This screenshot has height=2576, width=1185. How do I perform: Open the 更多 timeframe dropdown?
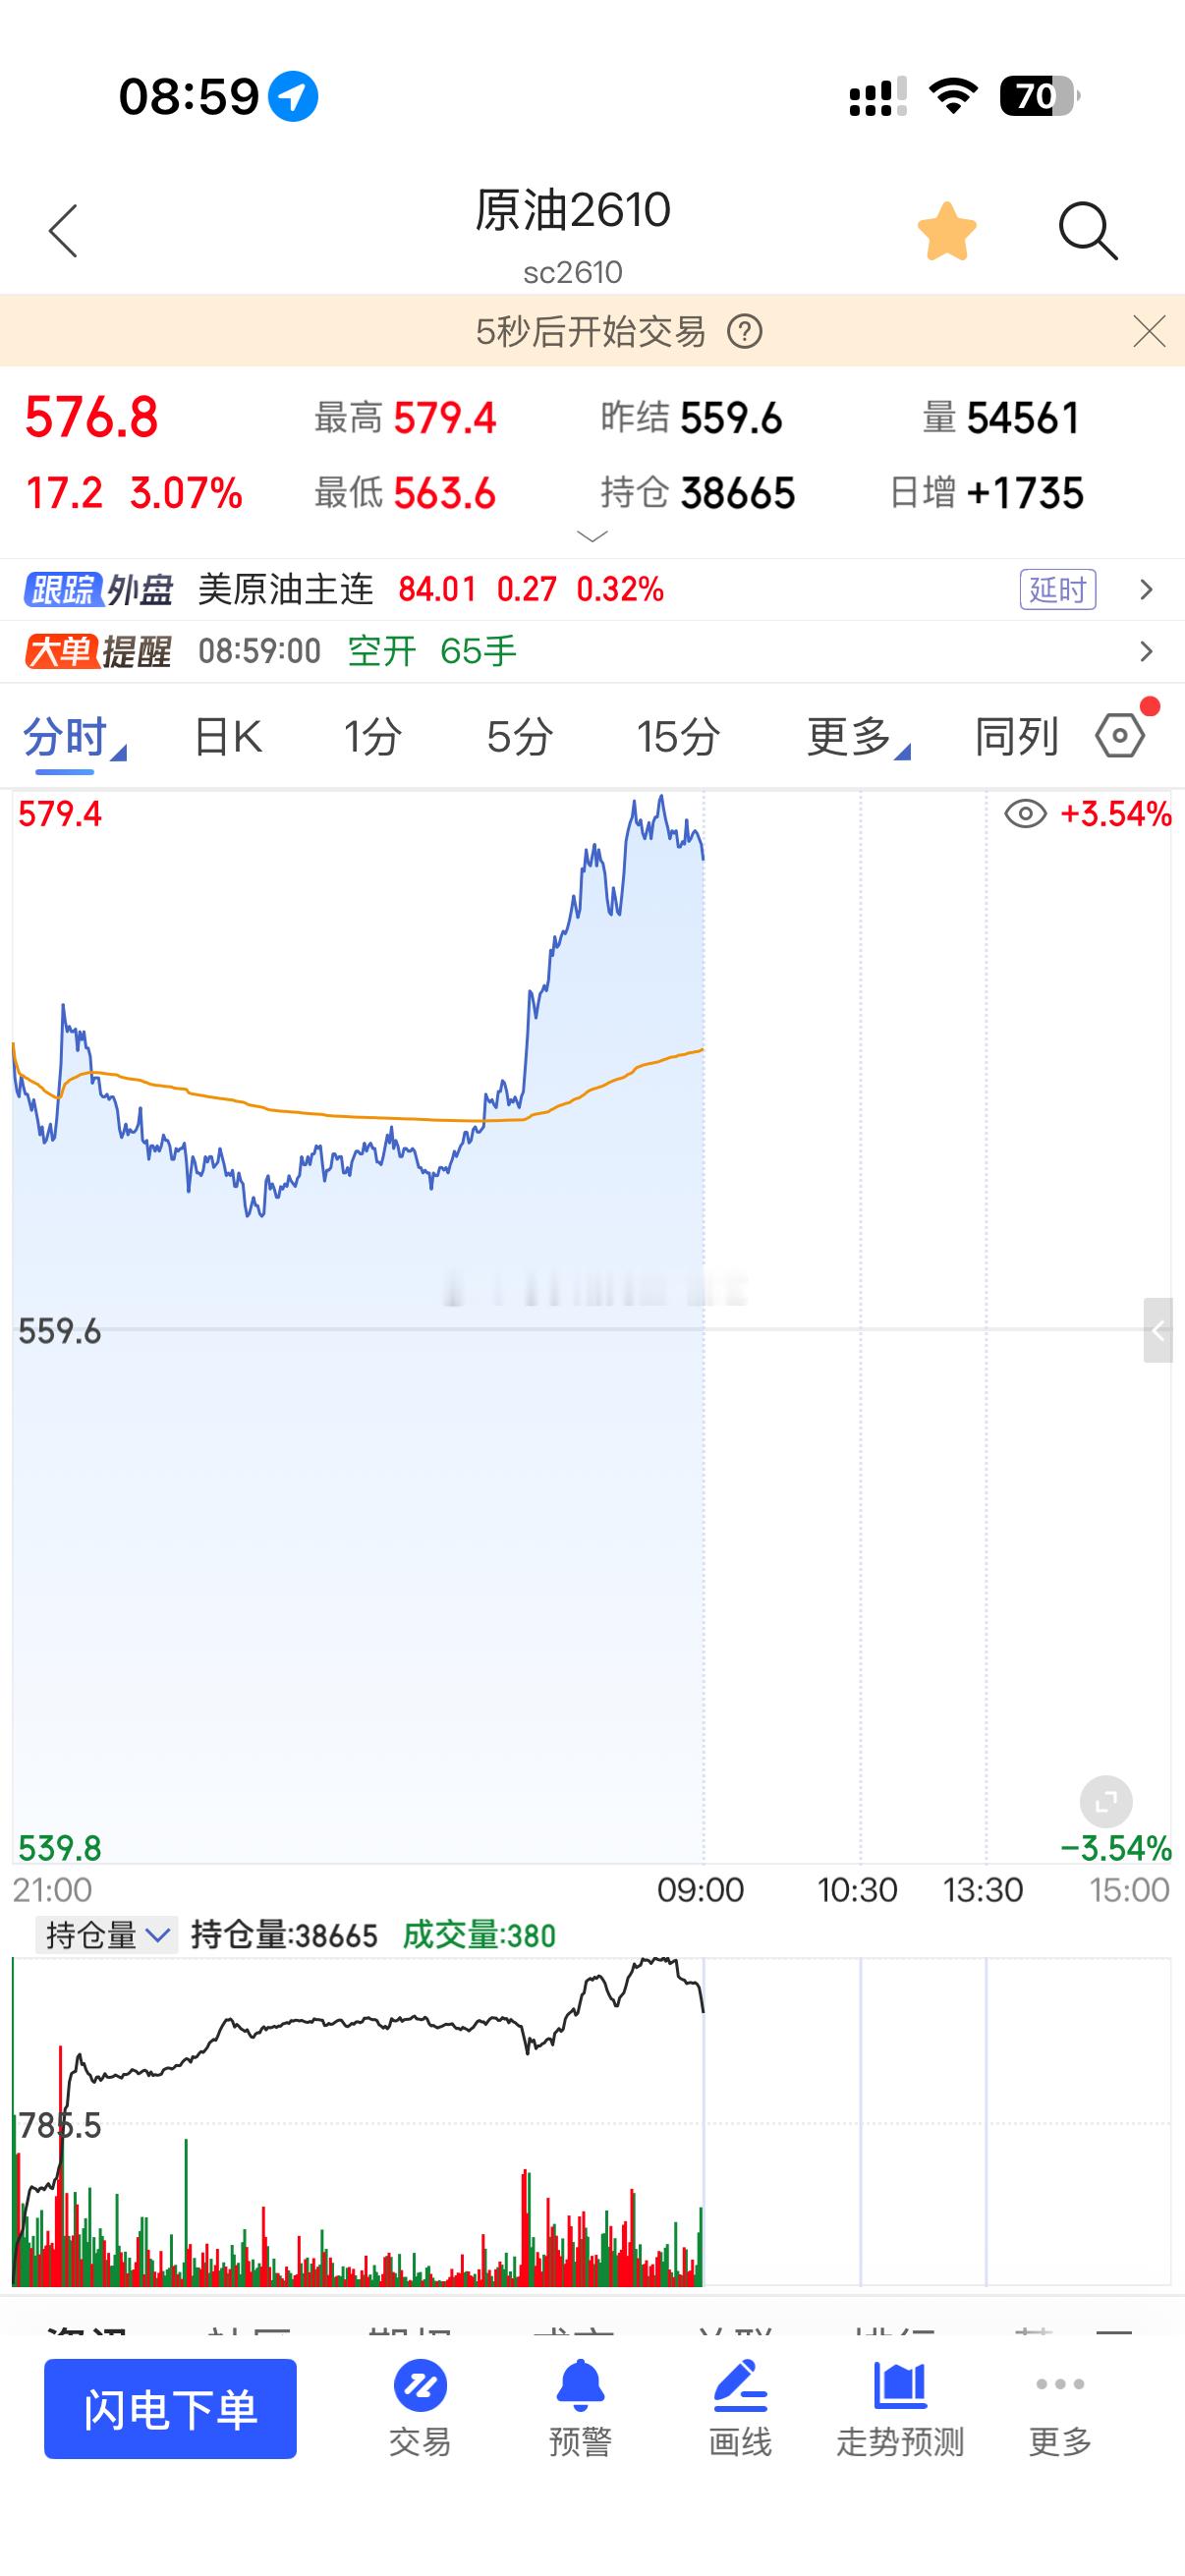[858, 737]
